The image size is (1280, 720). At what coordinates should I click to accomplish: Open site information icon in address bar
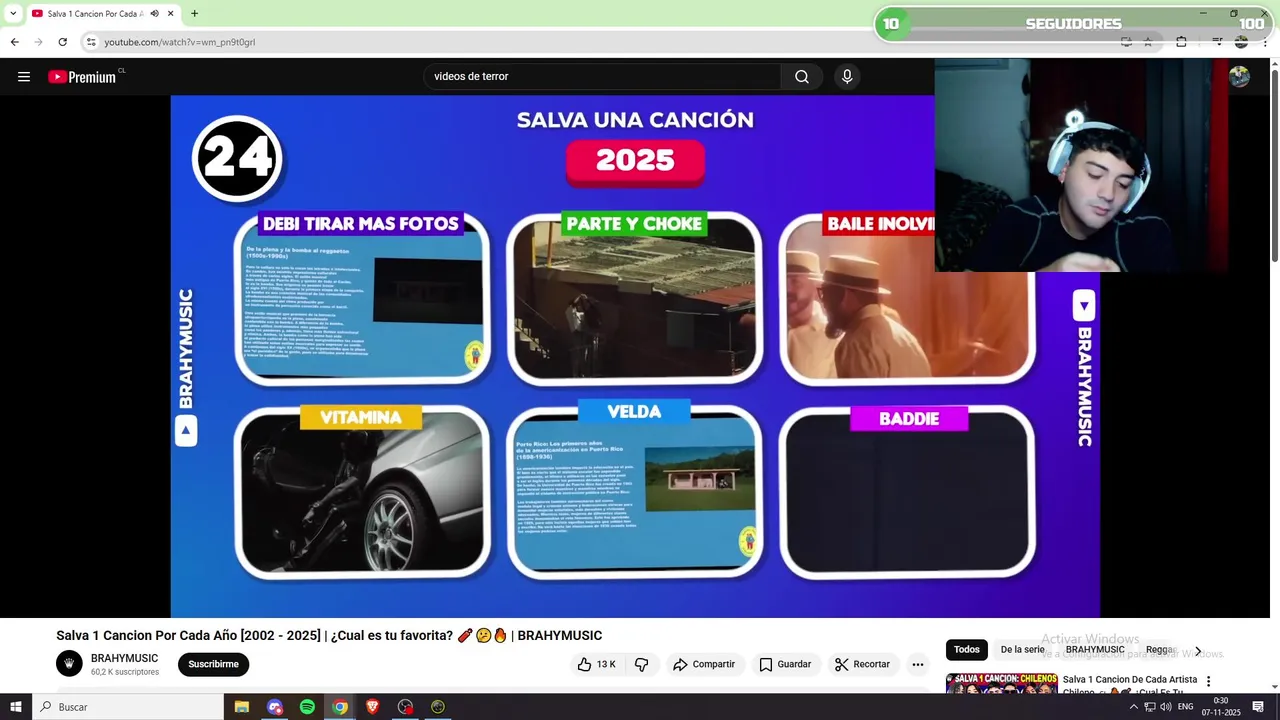pyautogui.click(x=91, y=42)
